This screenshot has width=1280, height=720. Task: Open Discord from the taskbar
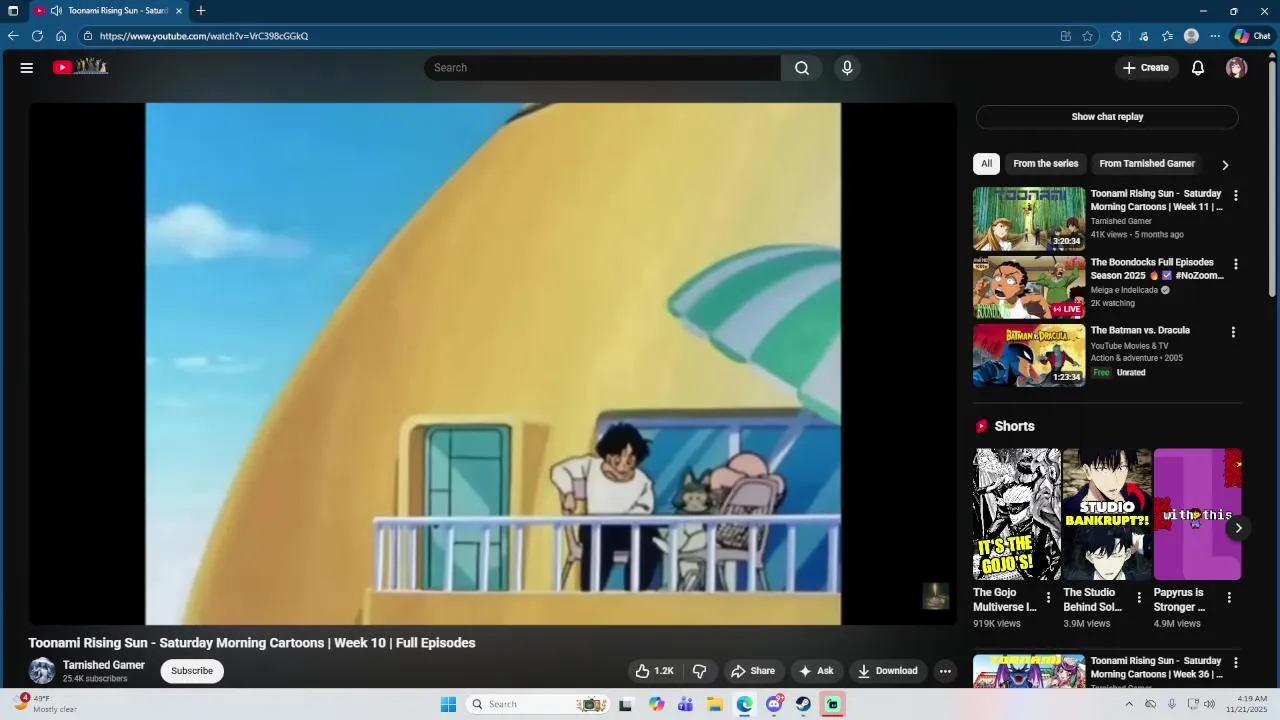coord(774,704)
